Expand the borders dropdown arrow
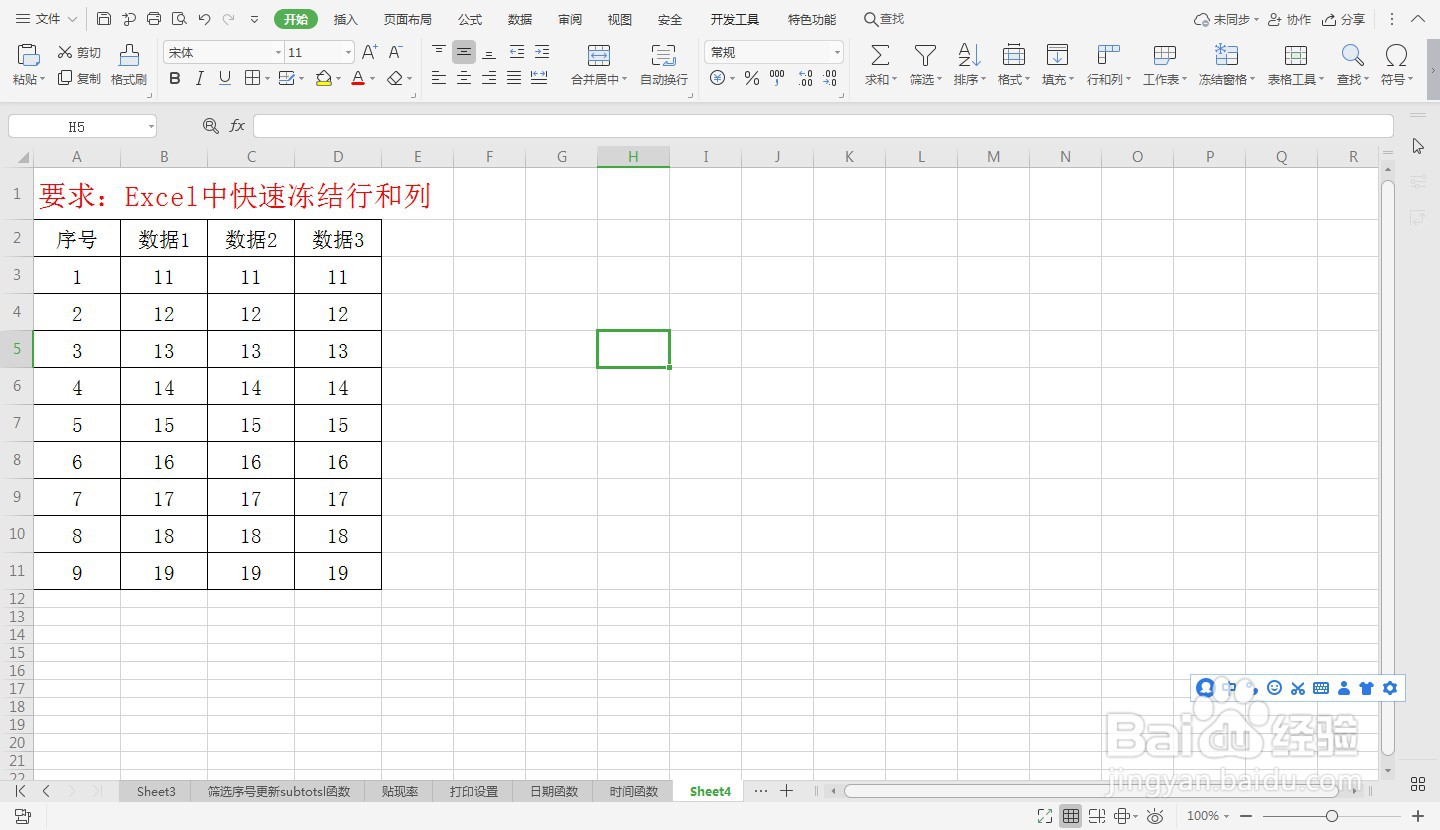Image resolution: width=1440 pixels, height=830 pixels. click(268, 78)
